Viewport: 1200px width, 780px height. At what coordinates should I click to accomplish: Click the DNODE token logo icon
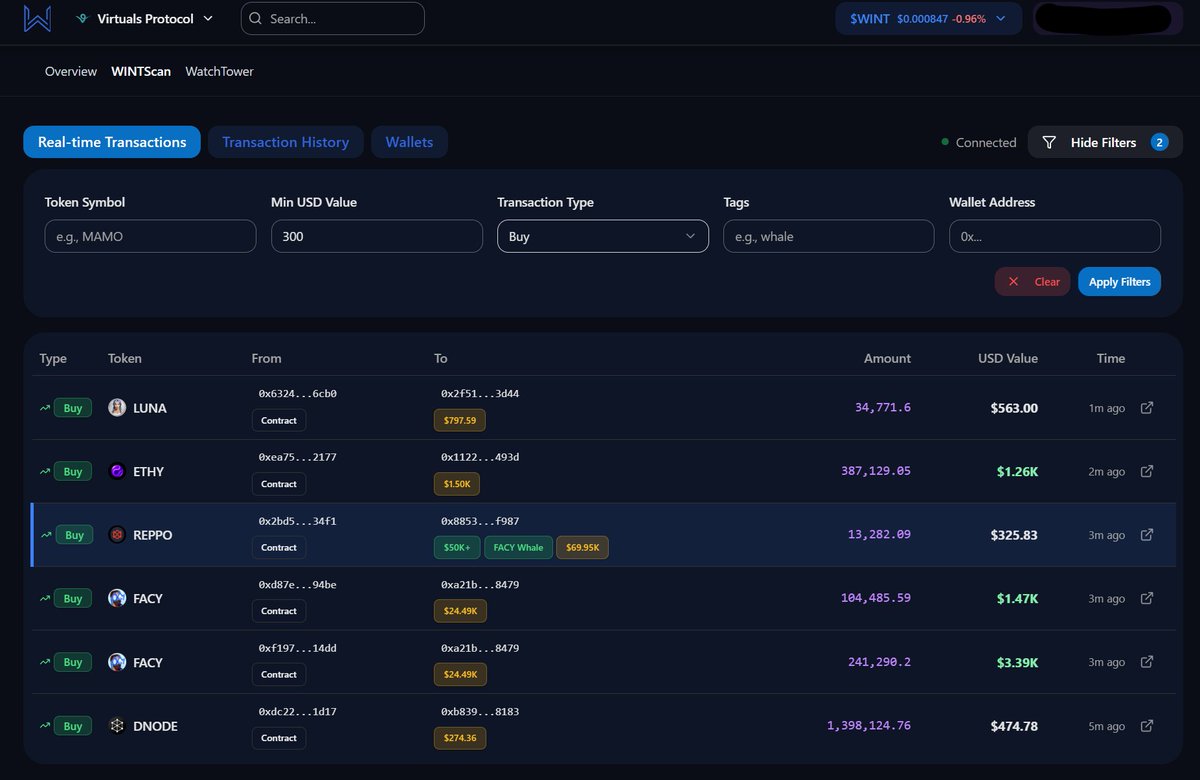(x=117, y=726)
